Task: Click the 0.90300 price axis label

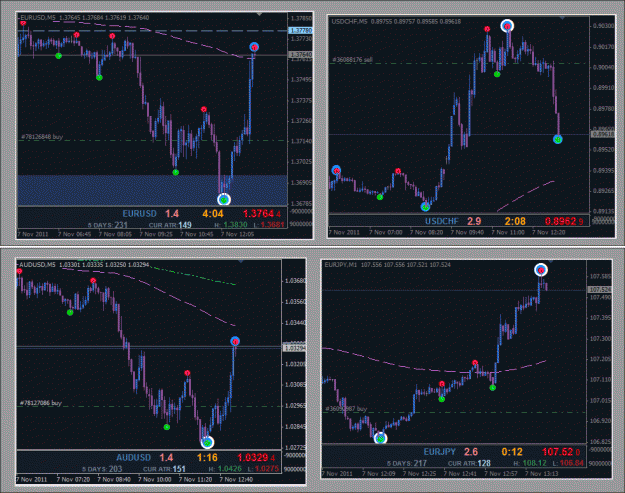Action: click(x=603, y=26)
